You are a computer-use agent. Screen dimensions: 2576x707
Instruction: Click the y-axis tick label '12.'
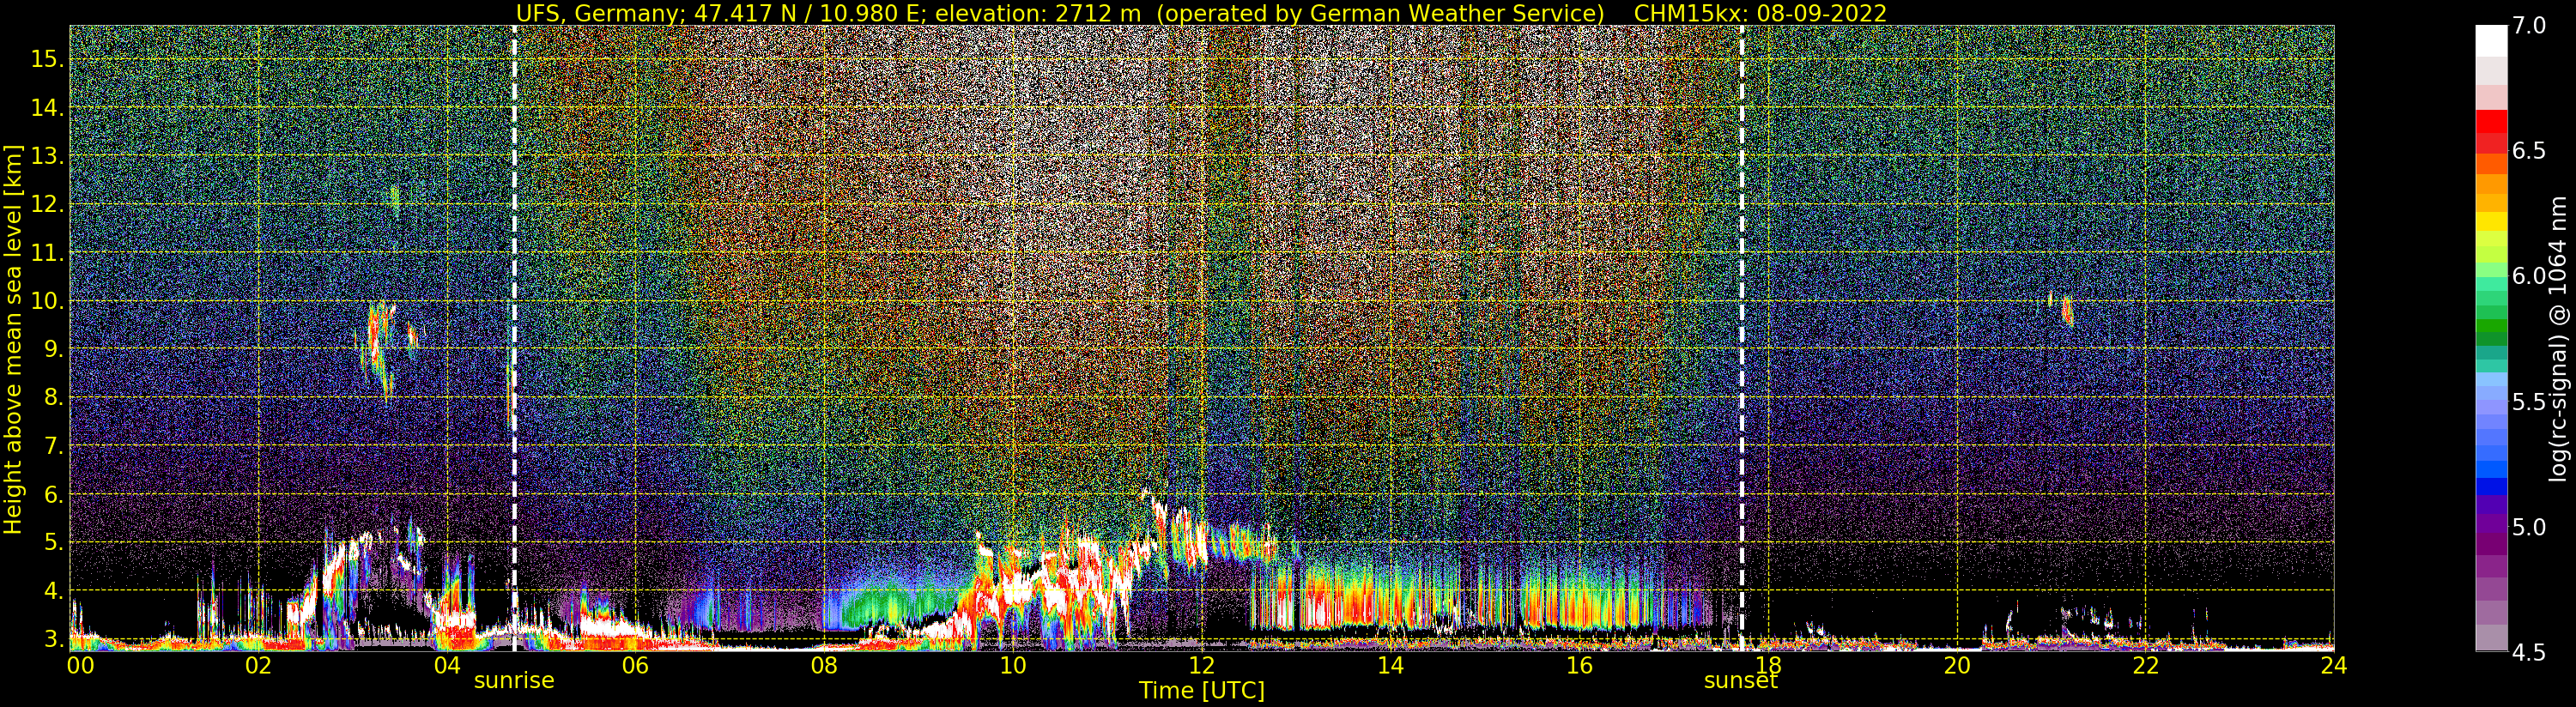tap(47, 204)
